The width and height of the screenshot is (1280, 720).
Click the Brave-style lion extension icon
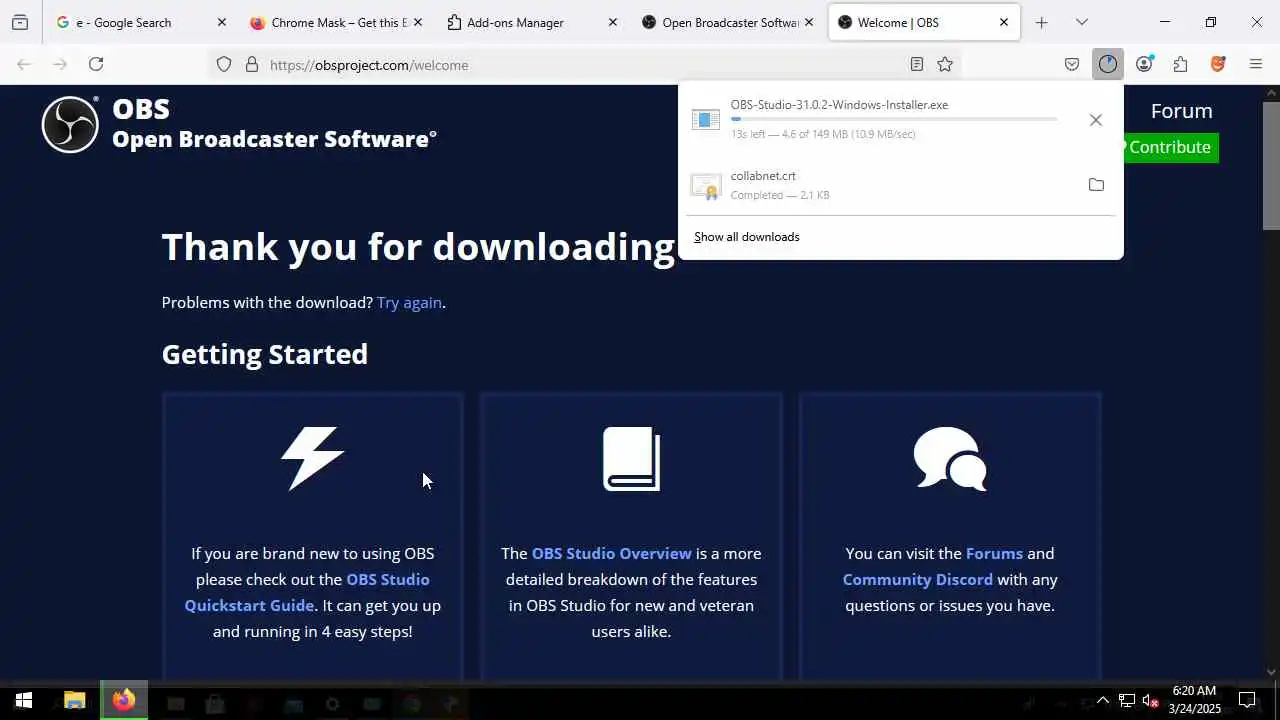click(x=1218, y=64)
